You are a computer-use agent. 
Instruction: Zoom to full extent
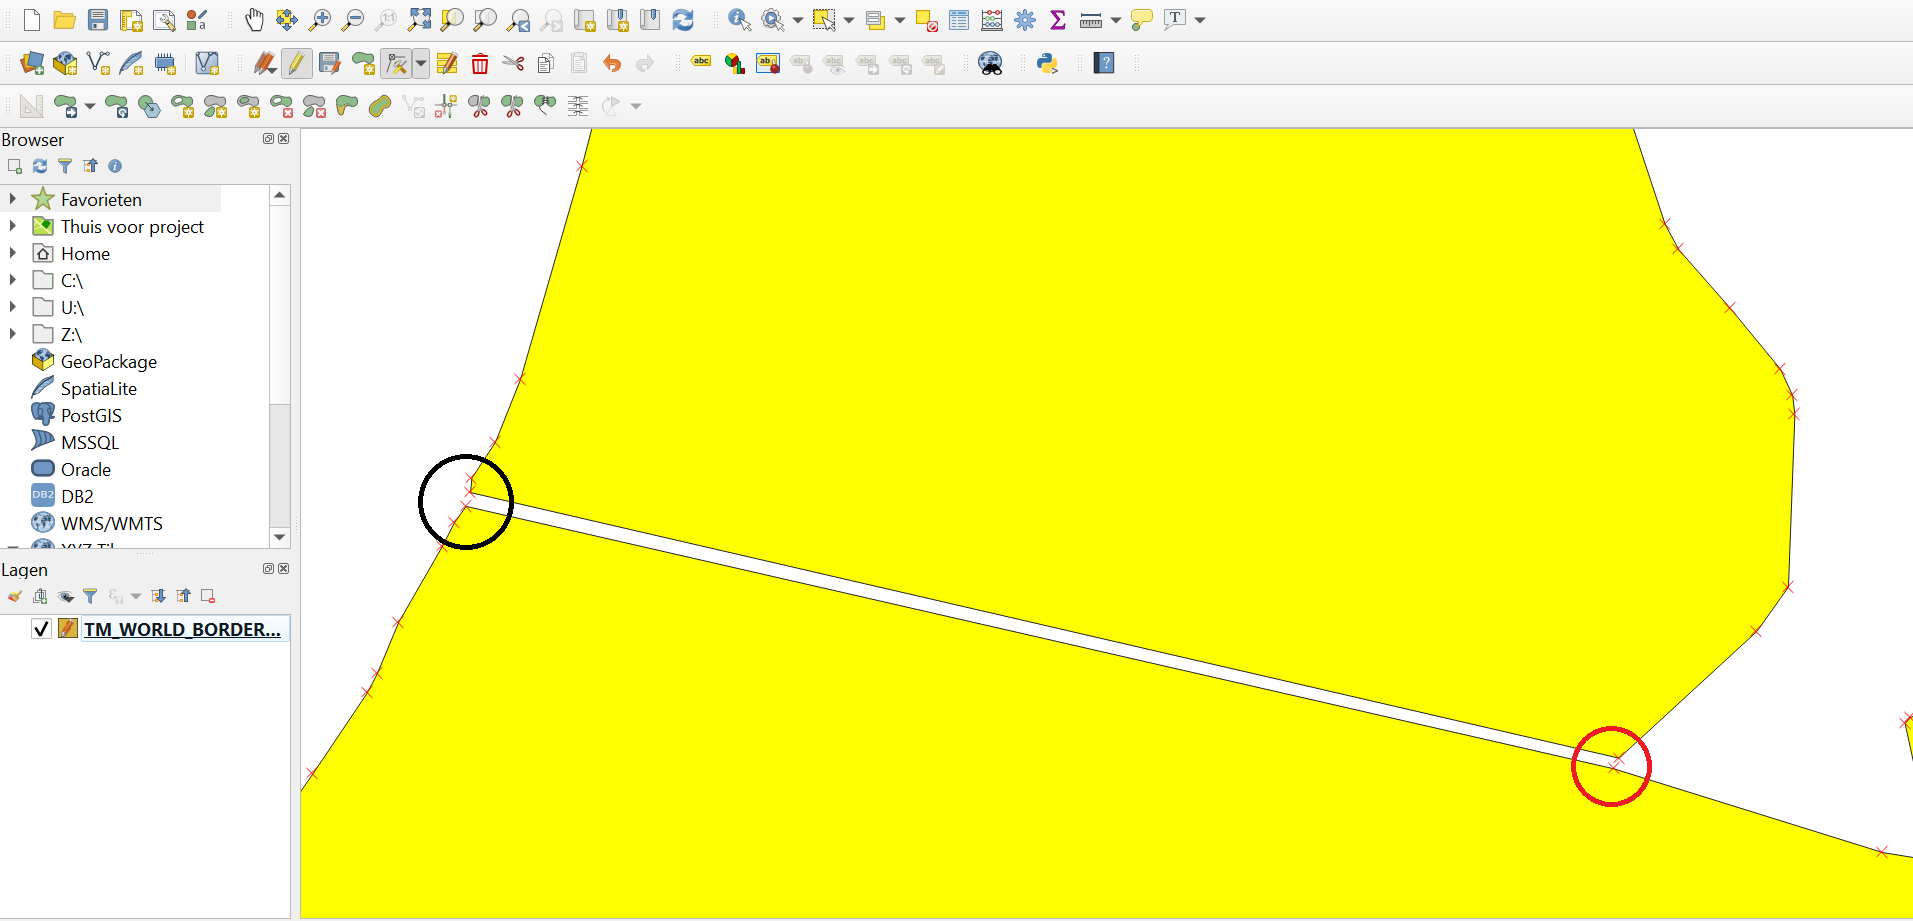coord(420,20)
